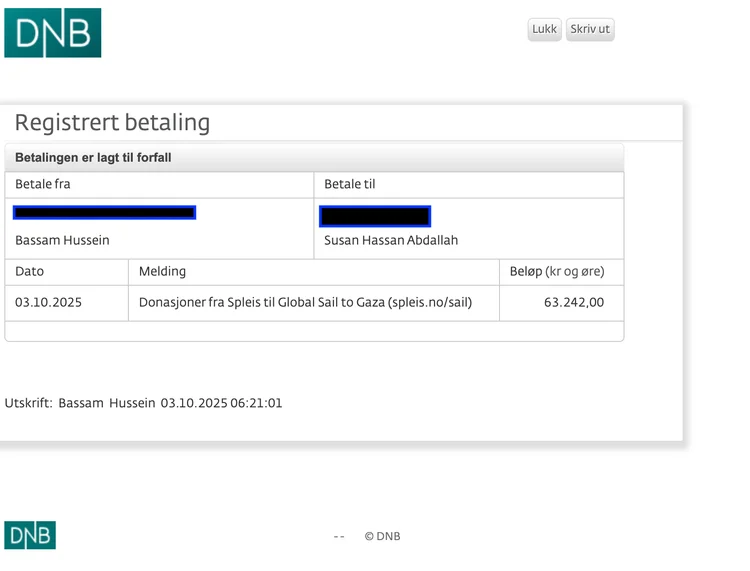Image resolution: width=750 pixels, height=571 pixels.
Task: Click the small DNB logo in the footer
Action: click(x=30, y=535)
